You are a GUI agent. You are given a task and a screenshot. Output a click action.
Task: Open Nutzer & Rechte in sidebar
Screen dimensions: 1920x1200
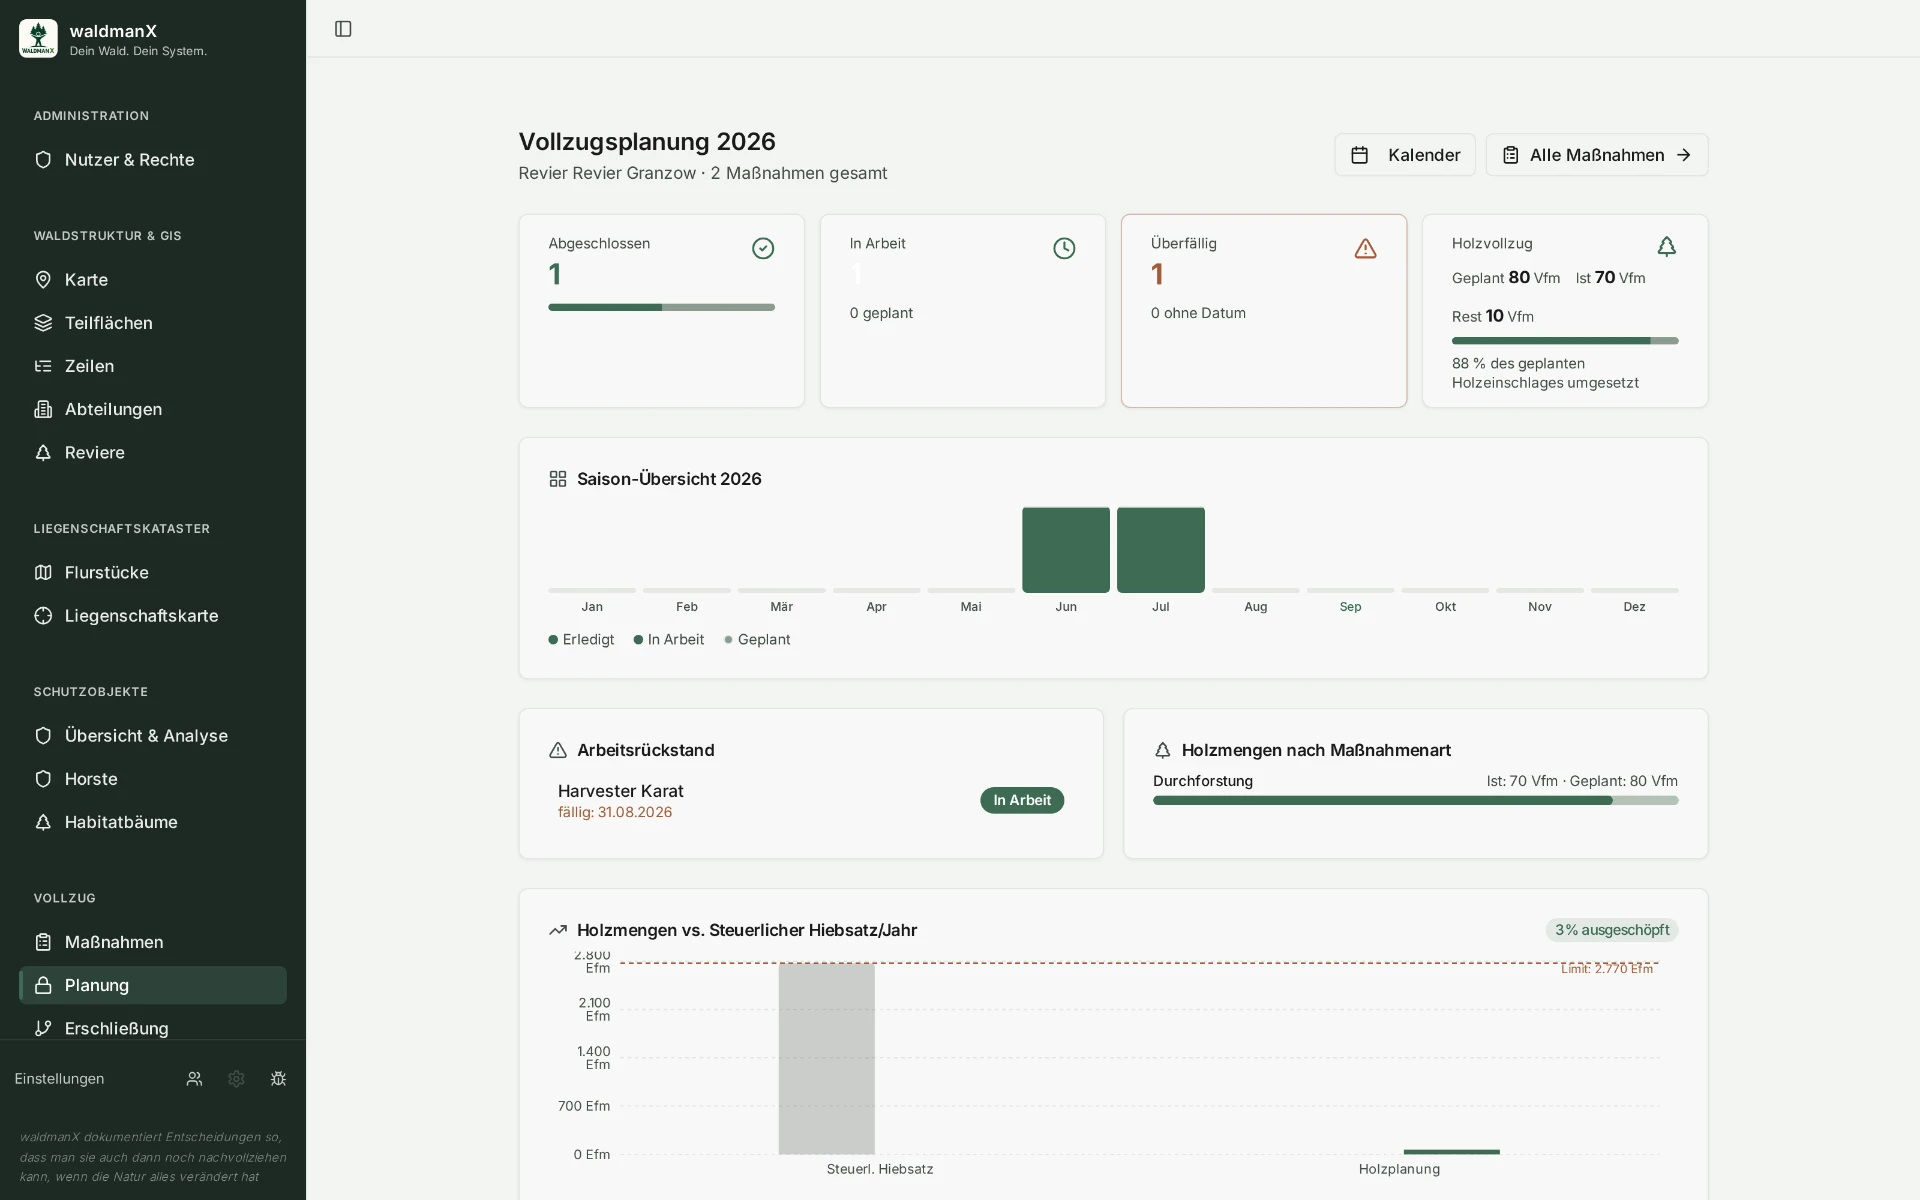click(x=153, y=160)
